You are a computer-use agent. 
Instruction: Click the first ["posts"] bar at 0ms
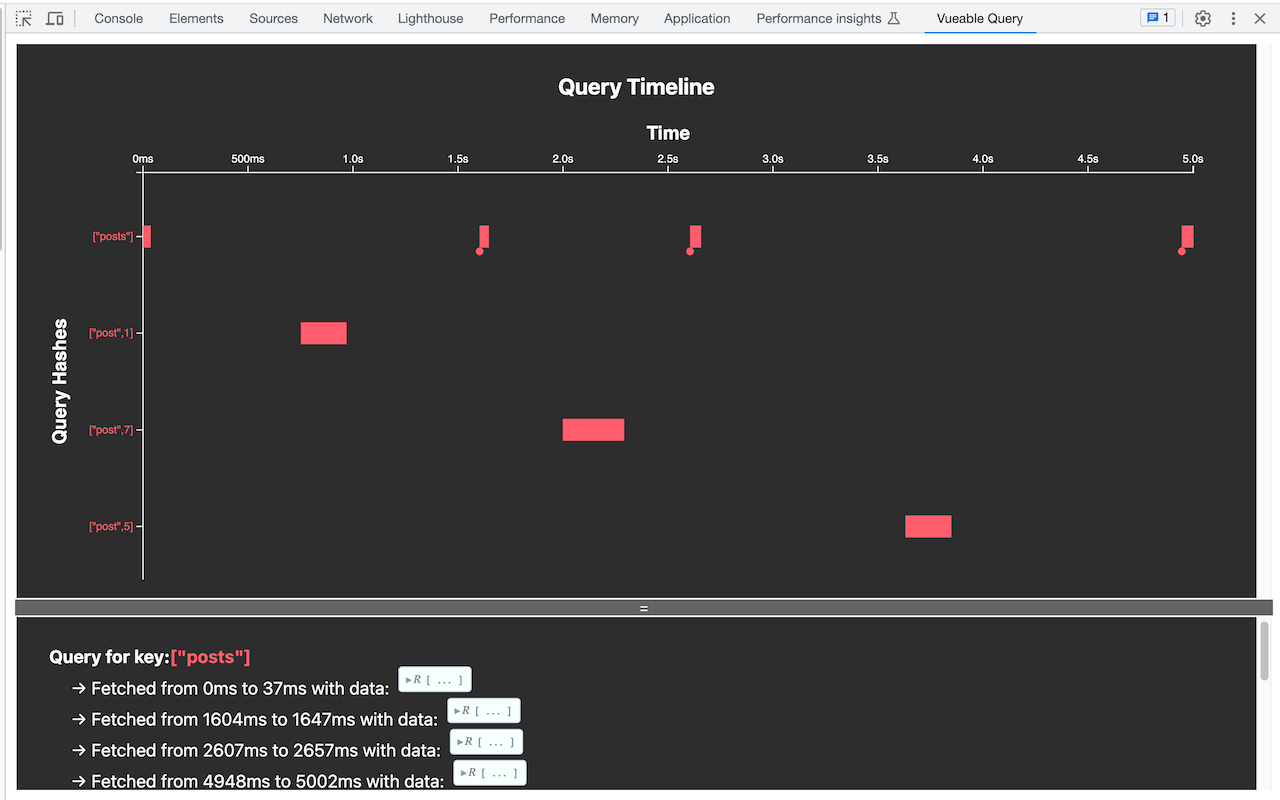pyautogui.click(x=147, y=236)
